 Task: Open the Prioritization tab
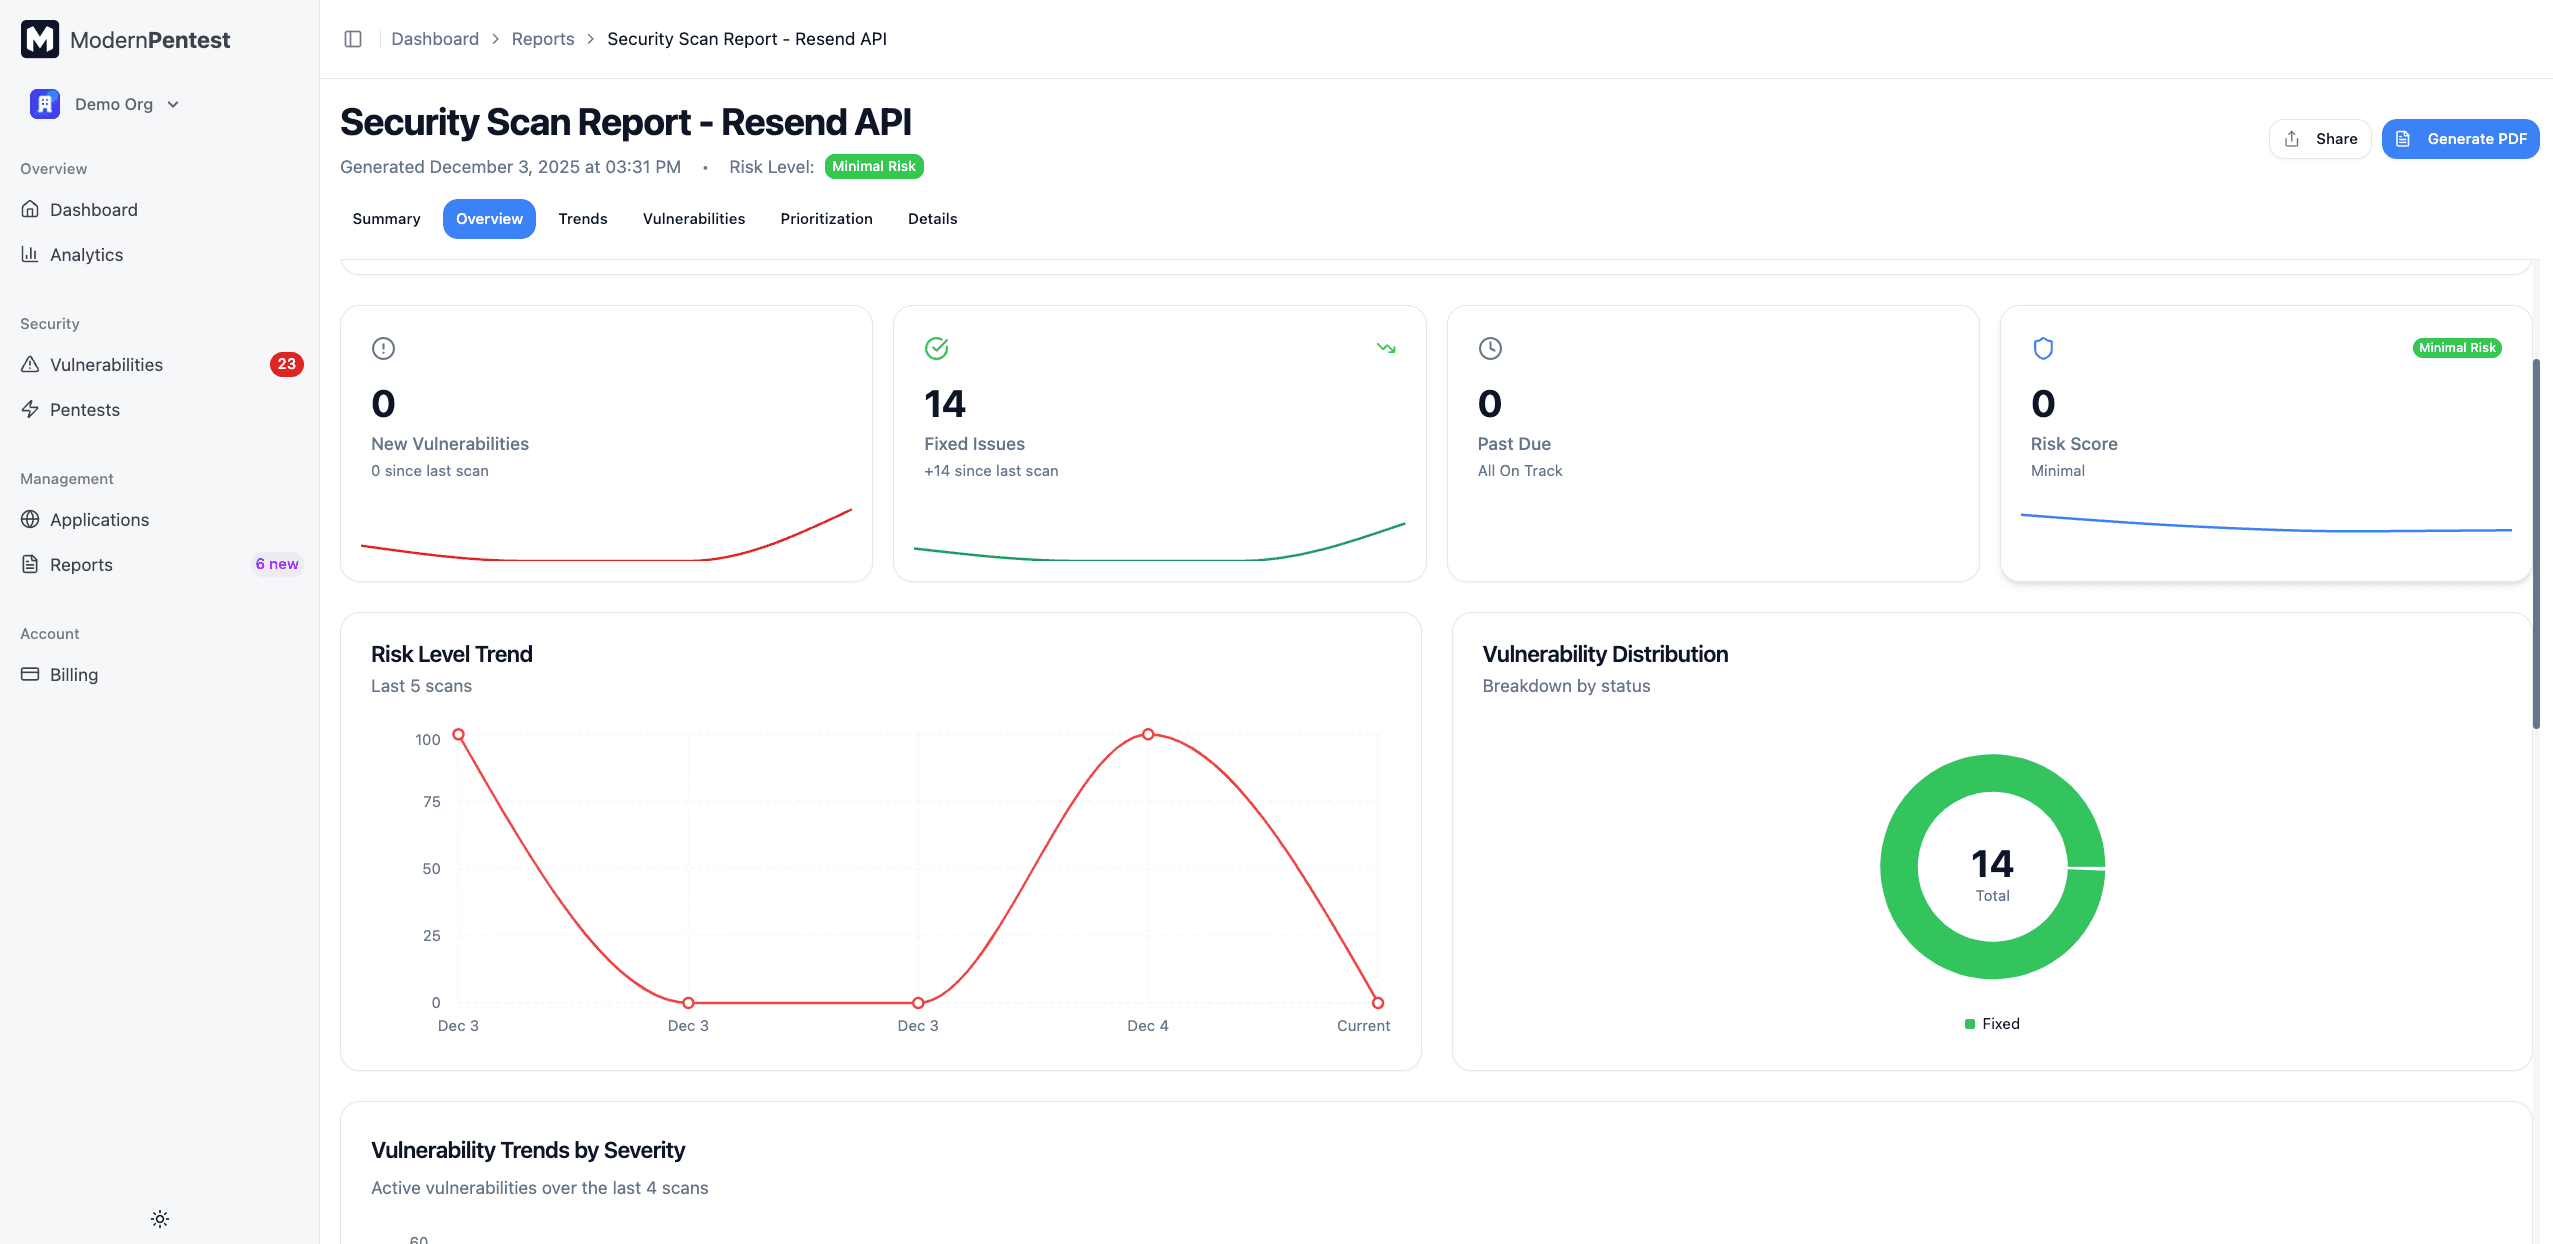[x=826, y=218]
